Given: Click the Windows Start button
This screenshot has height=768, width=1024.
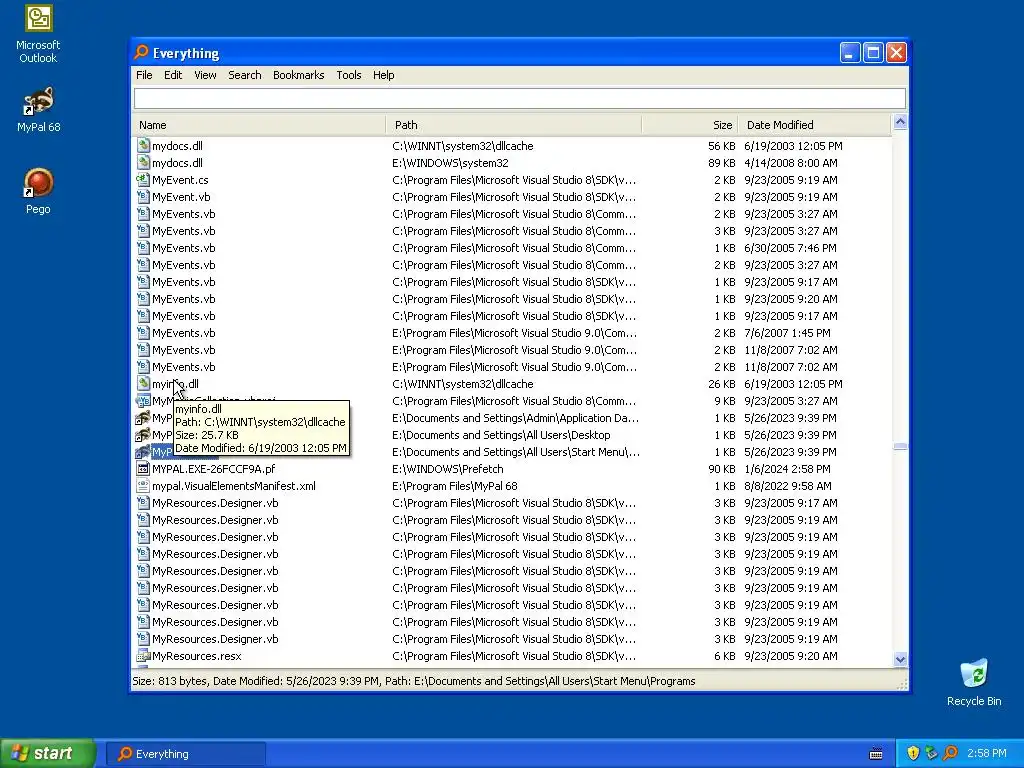Looking at the screenshot, I should tap(48, 754).
